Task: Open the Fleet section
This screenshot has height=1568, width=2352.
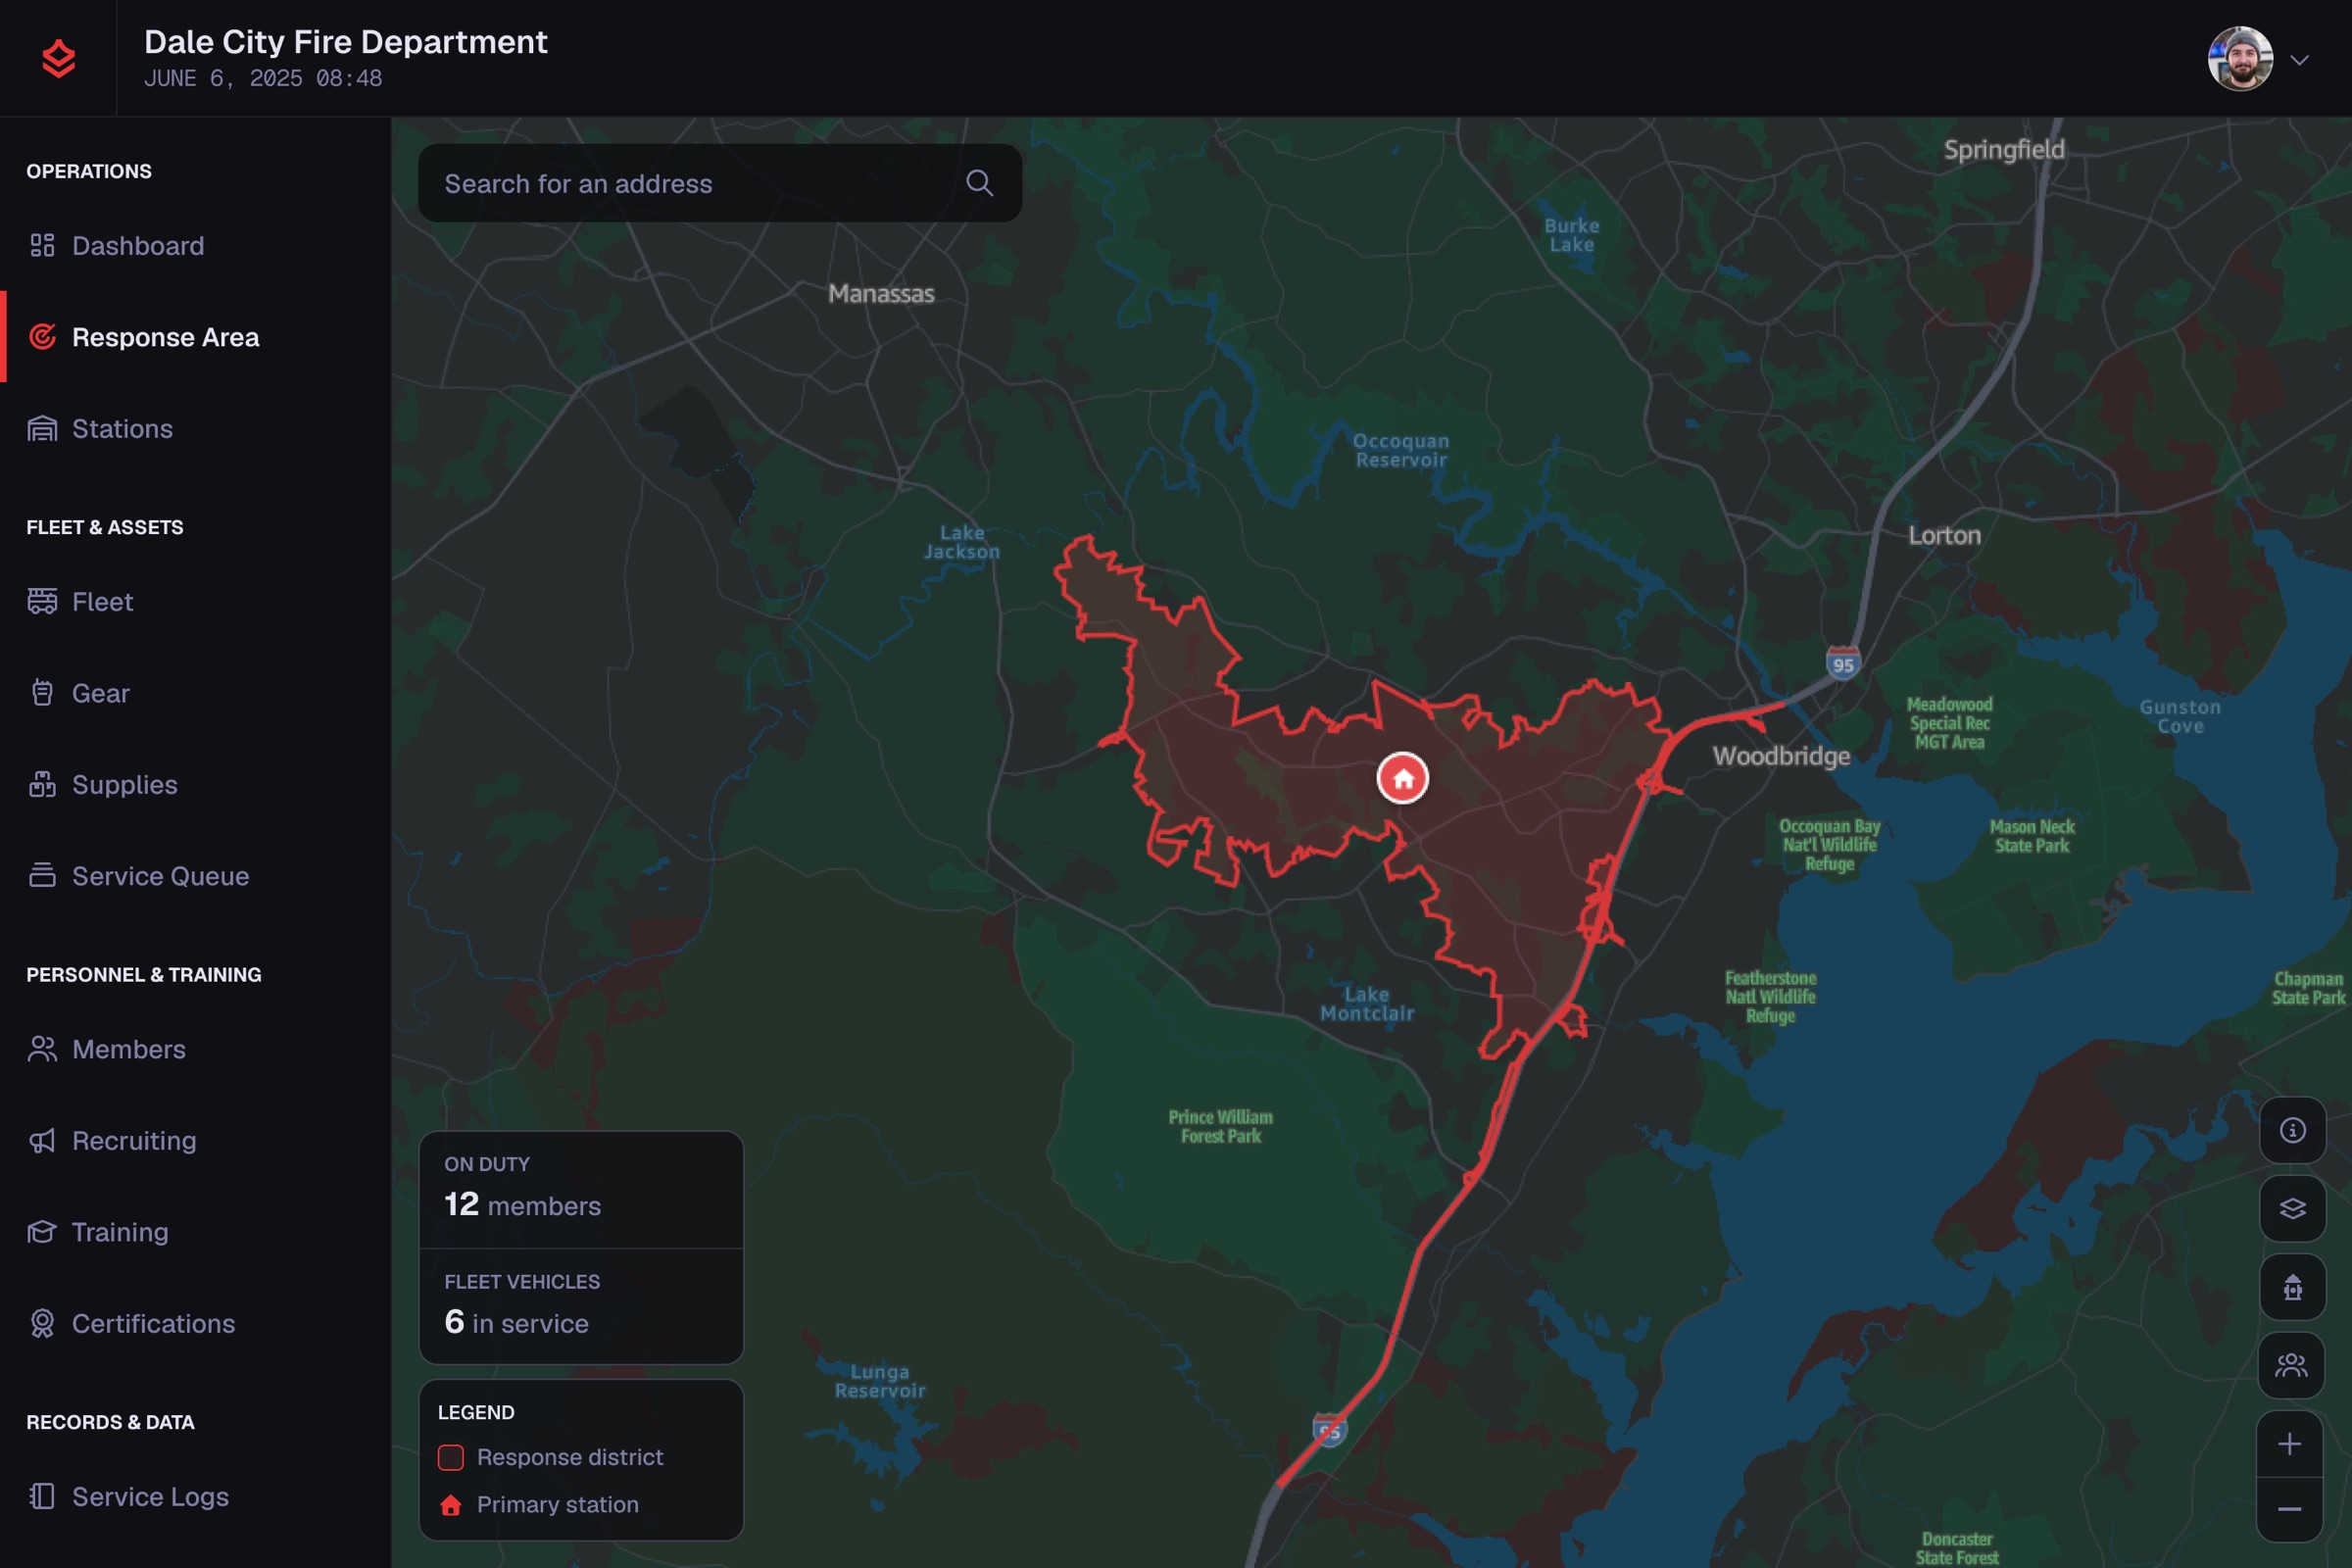Action: point(196,602)
